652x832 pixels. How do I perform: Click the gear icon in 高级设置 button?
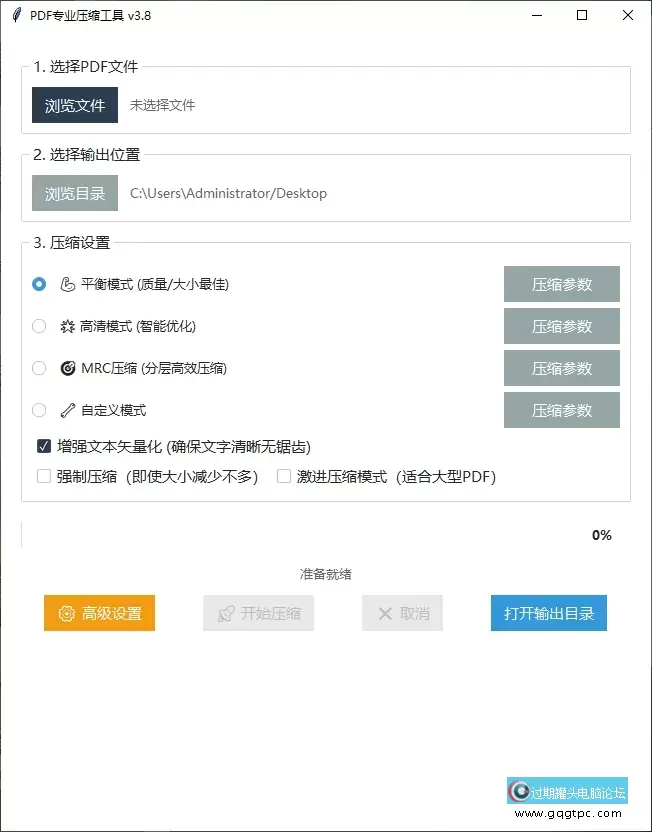(66, 614)
